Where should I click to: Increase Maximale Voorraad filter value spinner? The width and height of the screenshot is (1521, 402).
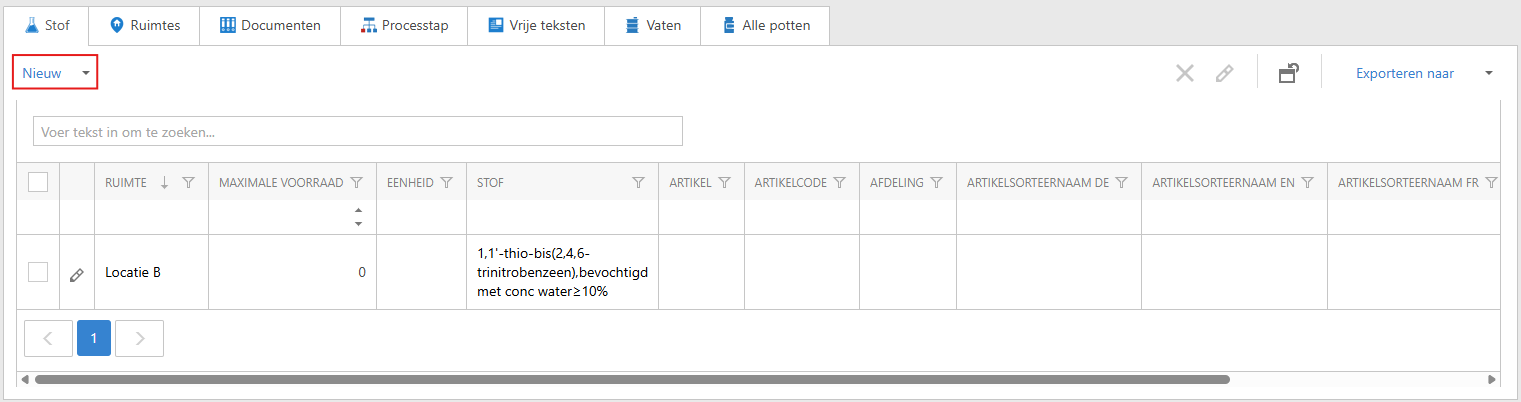point(358,210)
